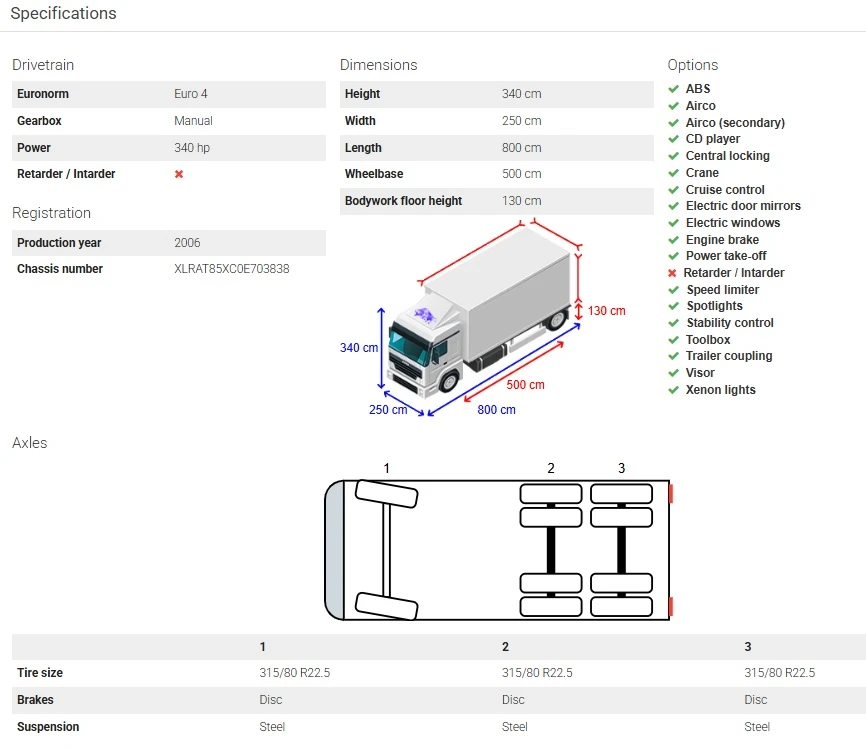Click the Euro 4 Euronorm value
The height and width of the screenshot is (750, 866).
(191, 94)
